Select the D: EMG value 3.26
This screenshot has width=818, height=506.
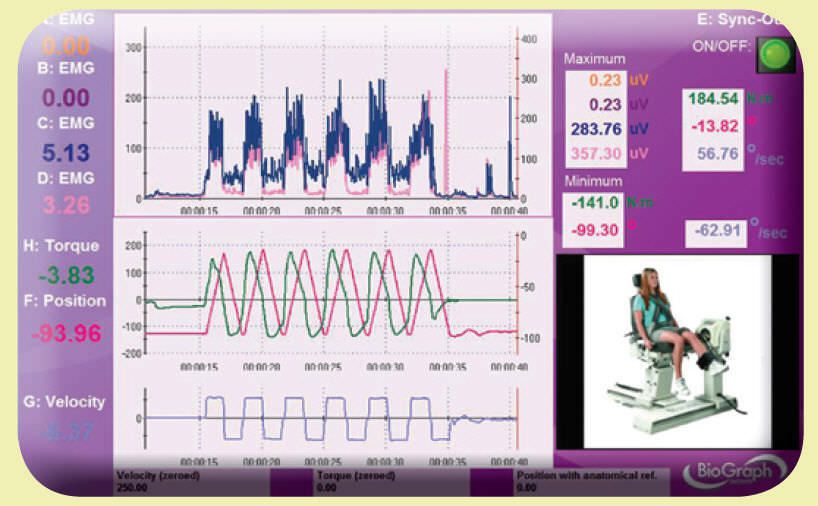(65, 206)
